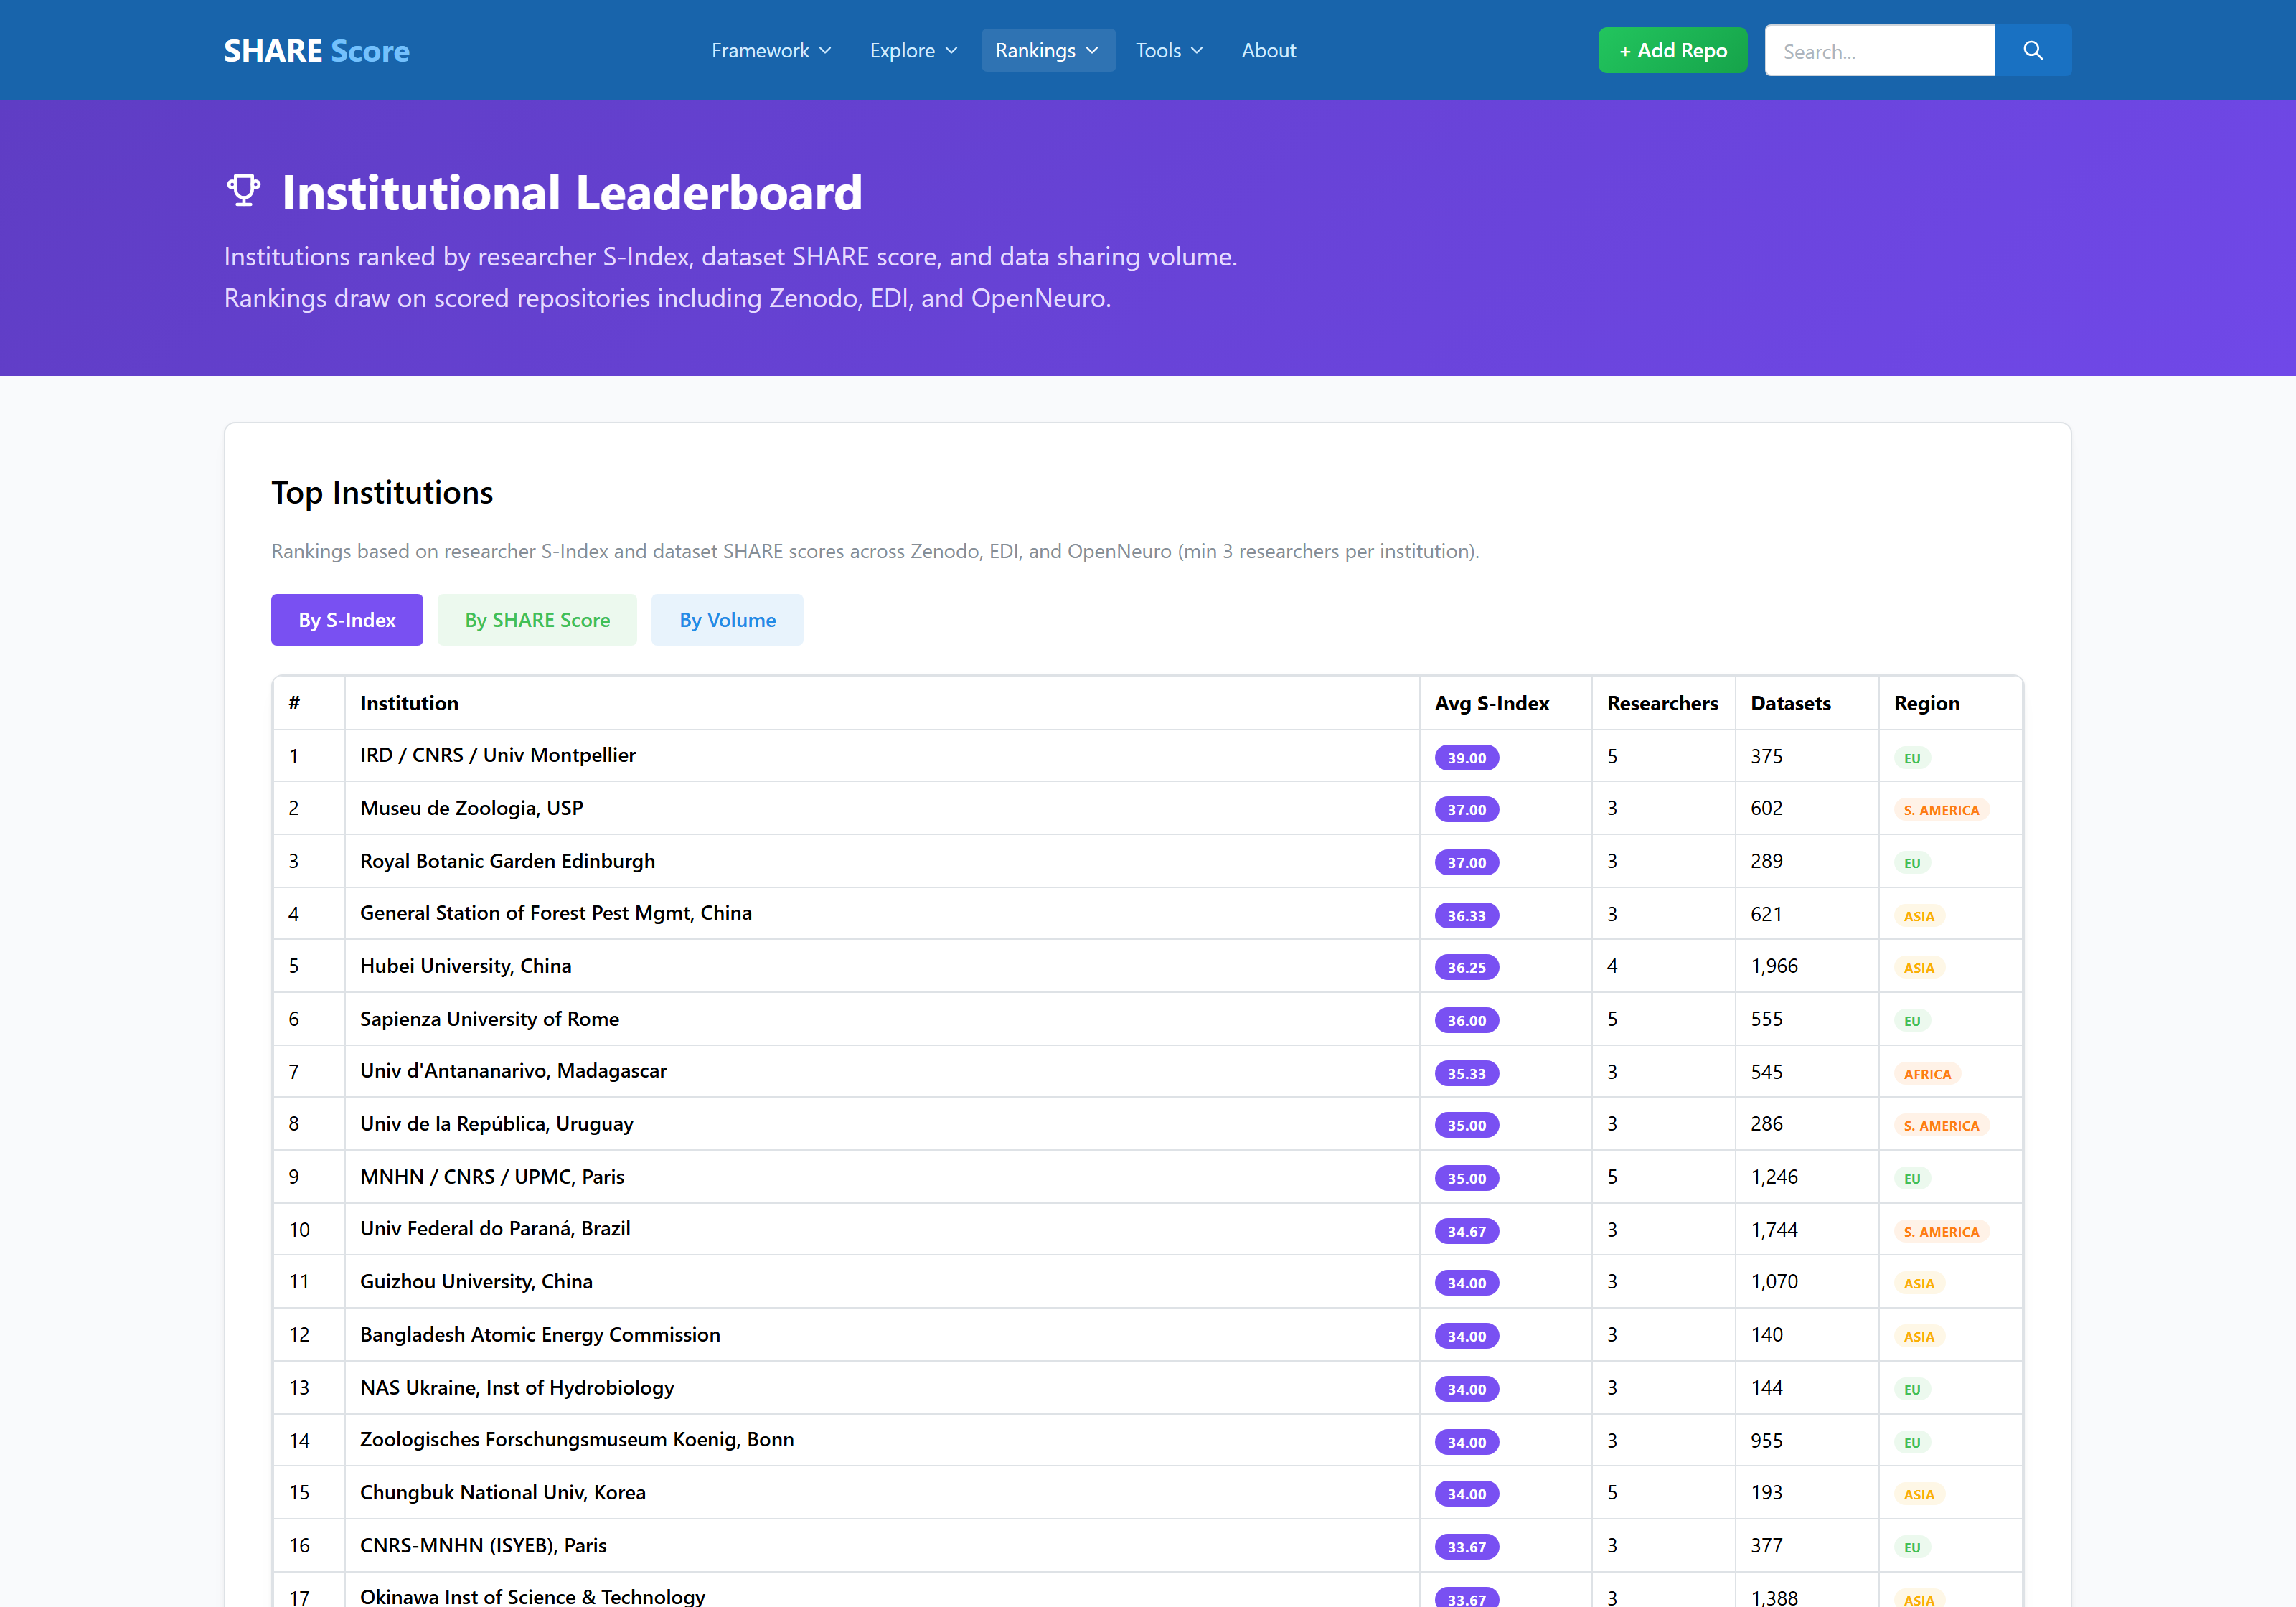Click the SHARE Score logo
This screenshot has width=2296, height=1607.
pyautogui.click(x=316, y=51)
